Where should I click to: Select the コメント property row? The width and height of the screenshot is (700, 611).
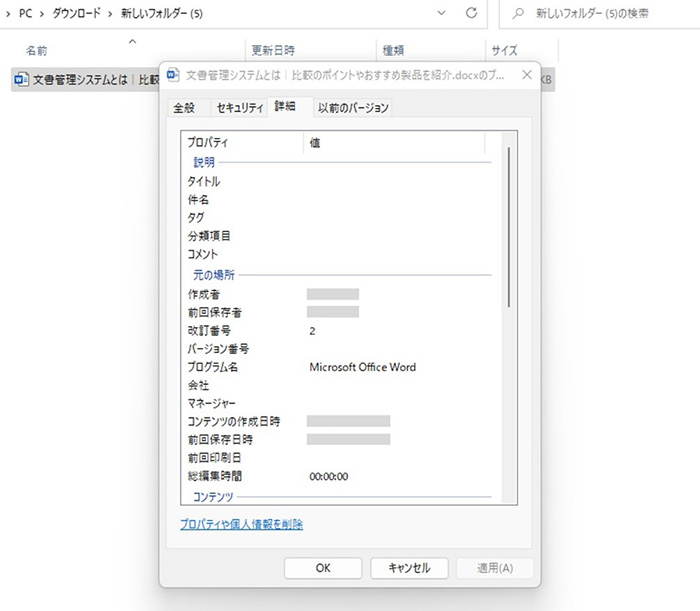click(x=339, y=254)
